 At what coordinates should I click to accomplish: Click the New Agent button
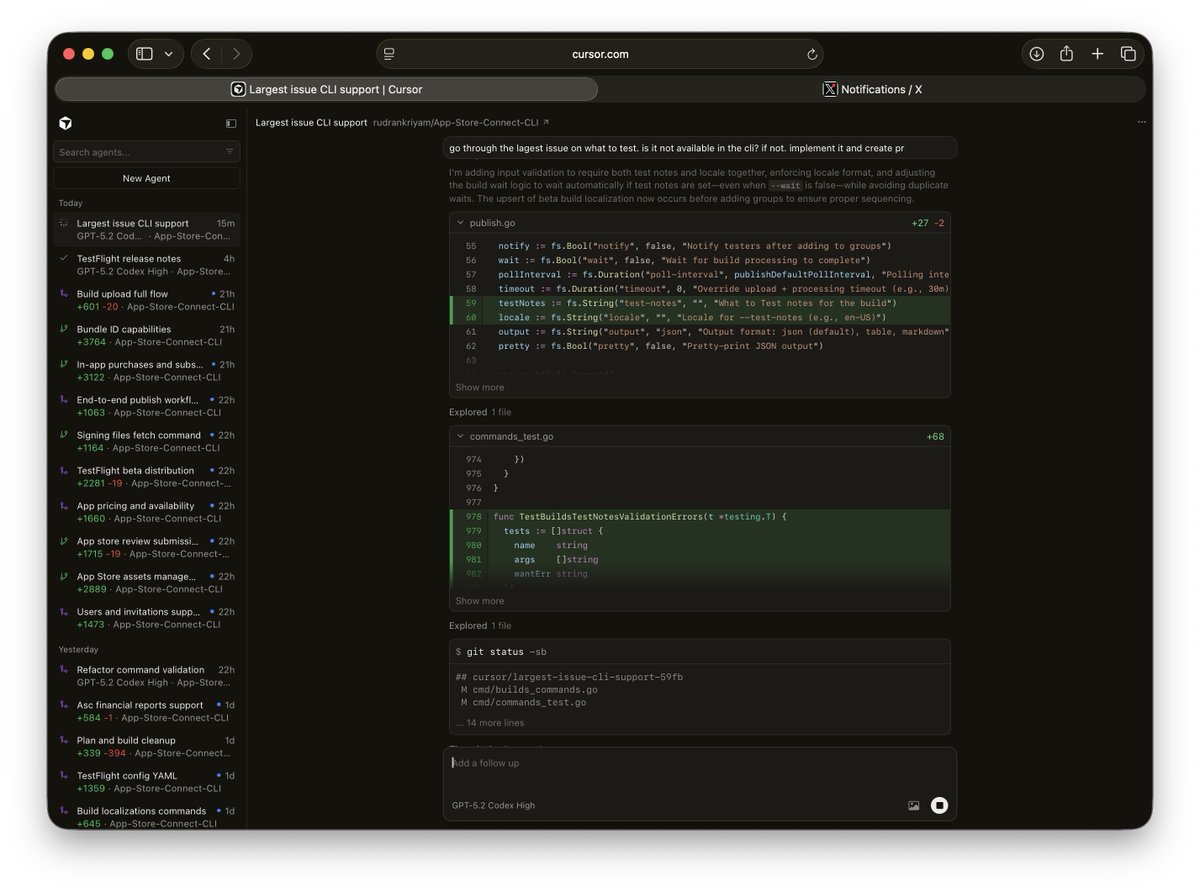pyautogui.click(x=146, y=178)
